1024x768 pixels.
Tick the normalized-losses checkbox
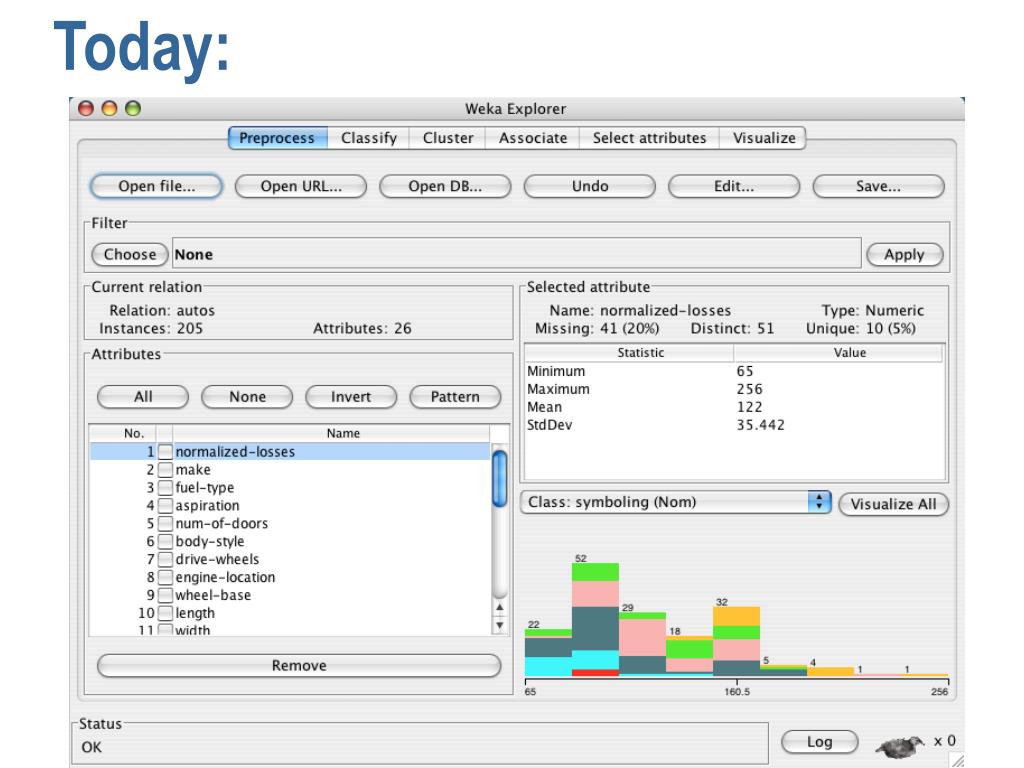pyautogui.click(x=165, y=451)
